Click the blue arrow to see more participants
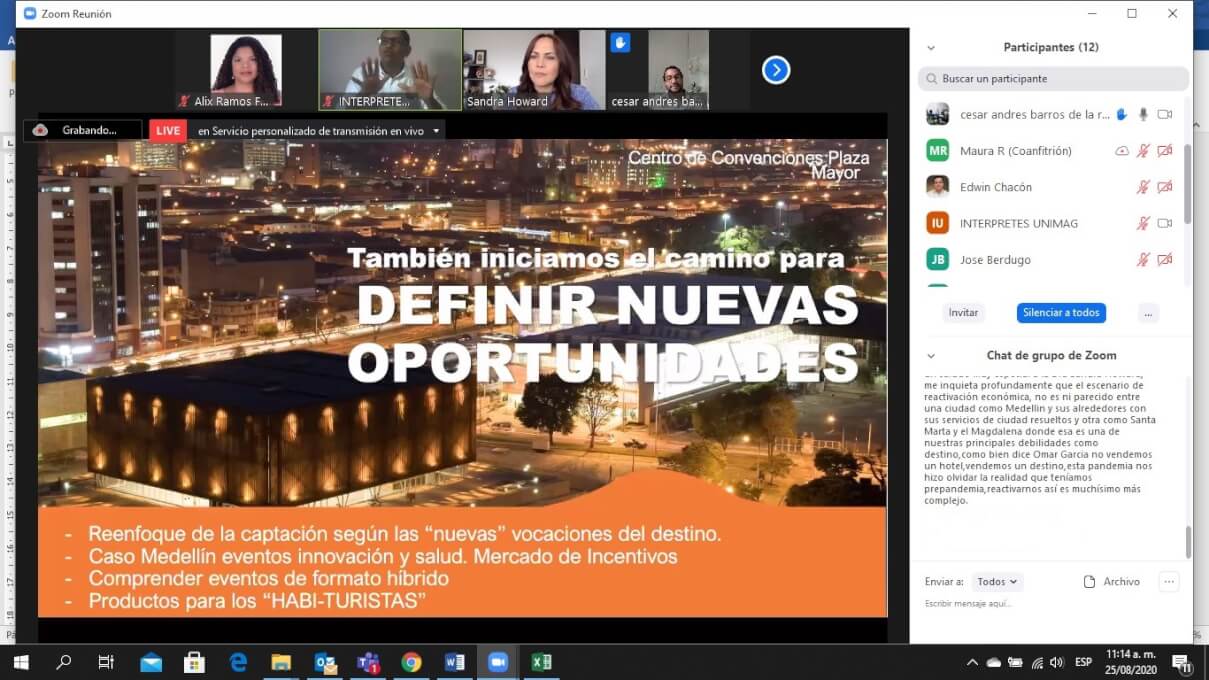 [x=776, y=70]
